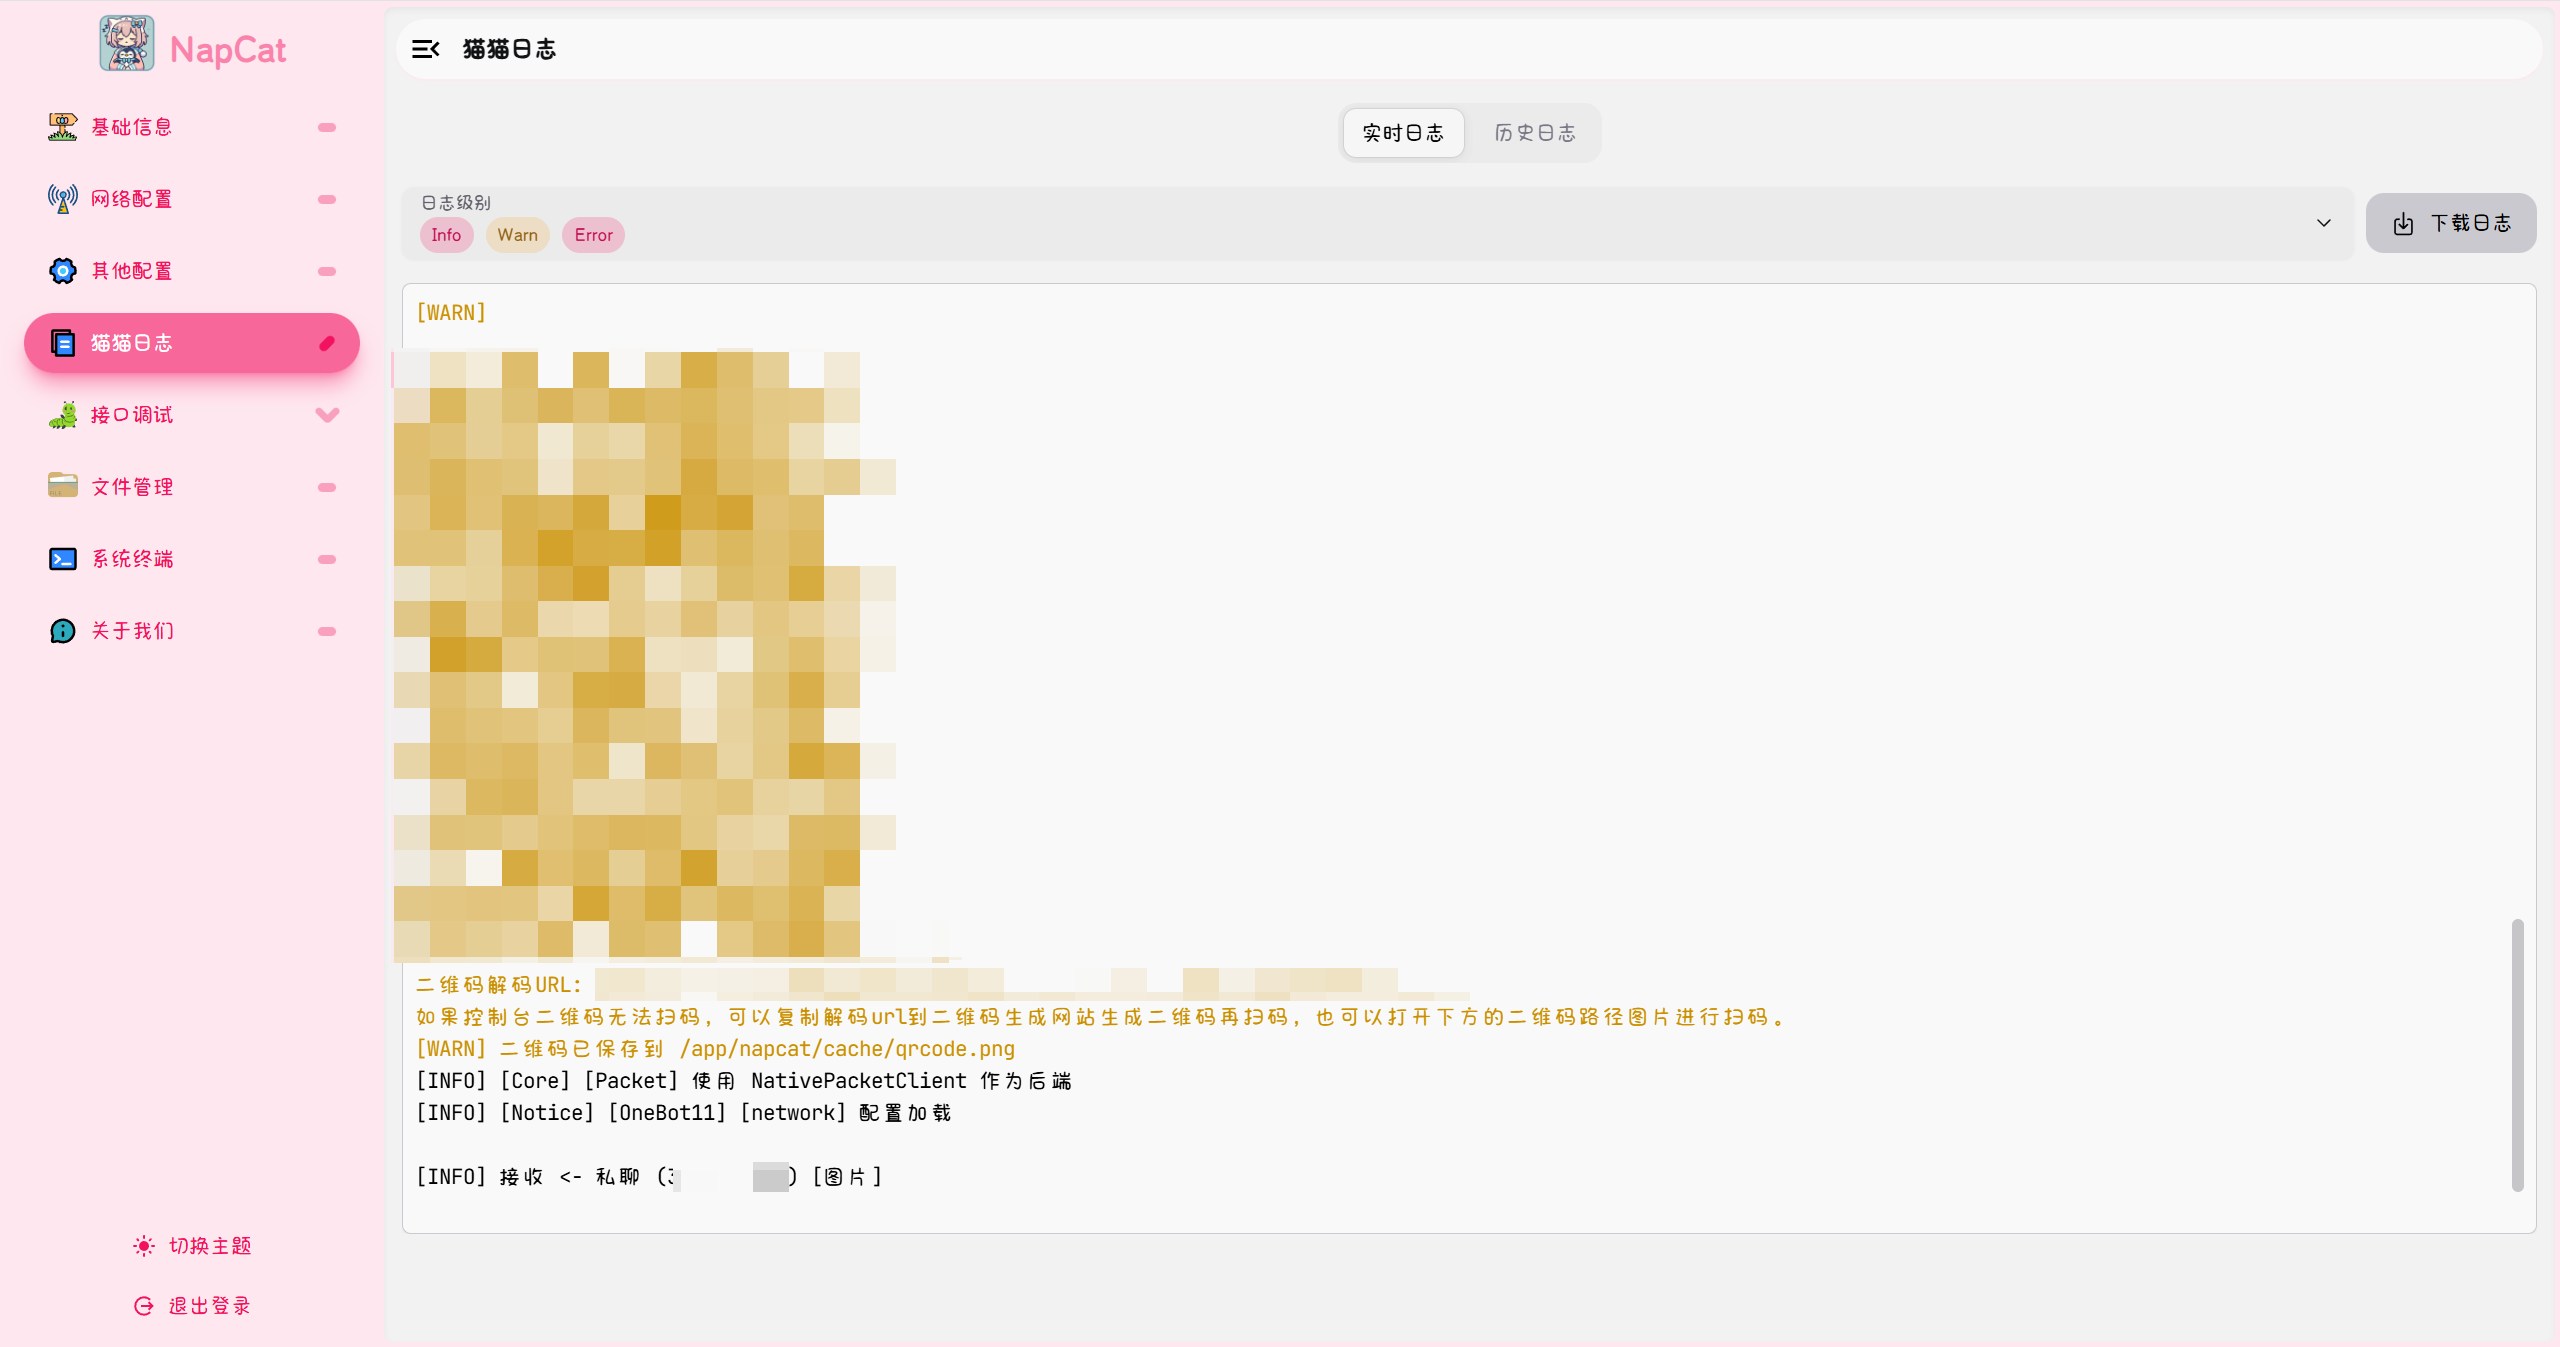The height and width of the screenshot is (1347, 2560).
Task: Select the 实时日志 tab
Action: point(1403,133)
